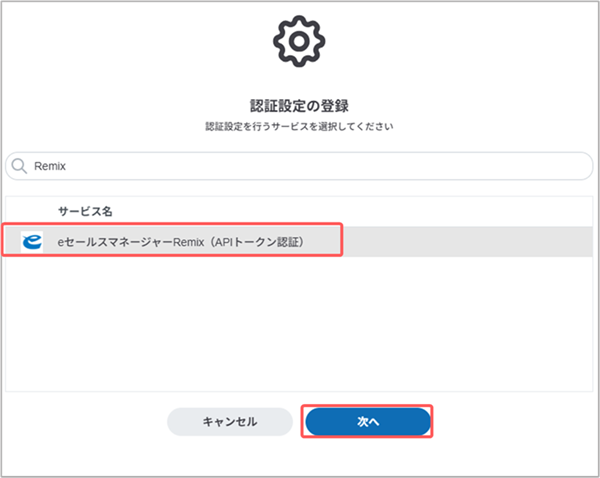Click the サービス名 column header

85,212
